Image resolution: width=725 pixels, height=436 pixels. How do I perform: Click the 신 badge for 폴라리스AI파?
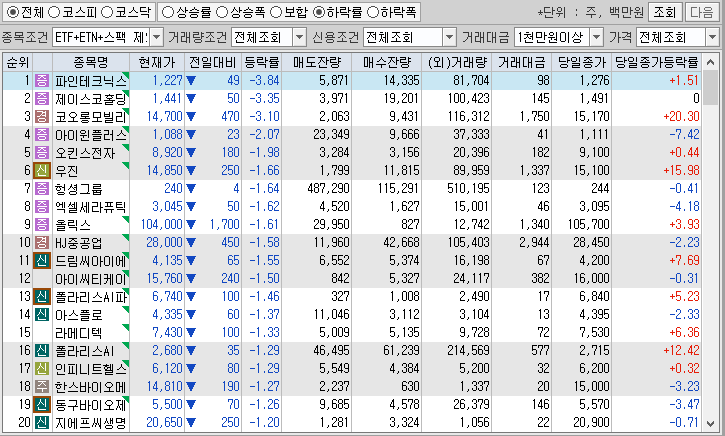[42, 297]
